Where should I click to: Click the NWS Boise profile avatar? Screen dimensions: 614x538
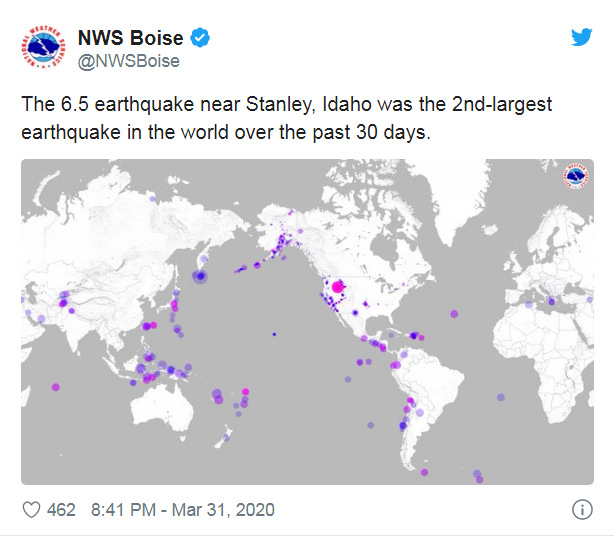click(43, 47)
